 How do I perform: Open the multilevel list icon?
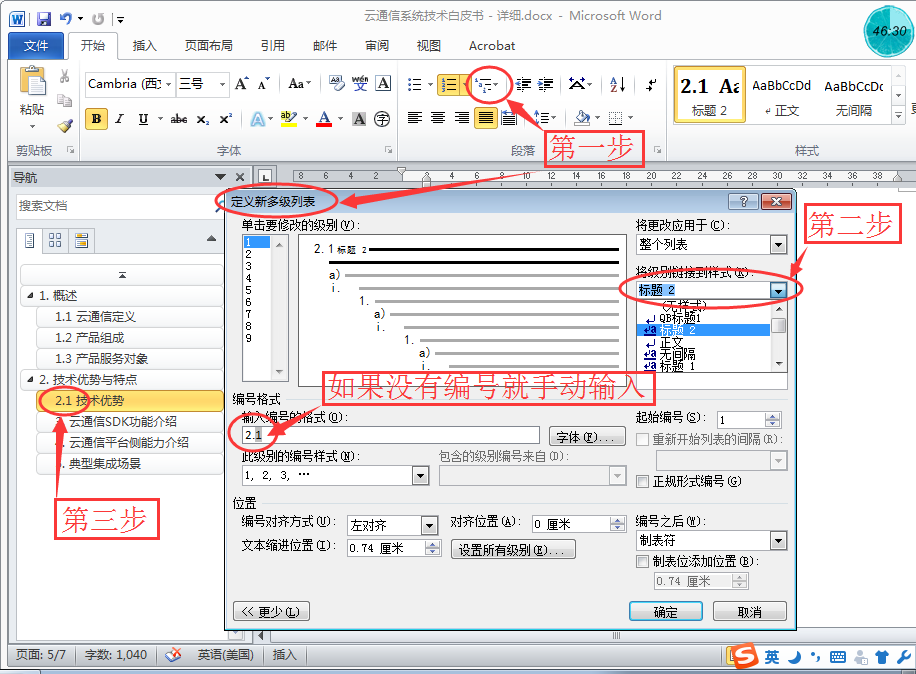coord(483,85)
